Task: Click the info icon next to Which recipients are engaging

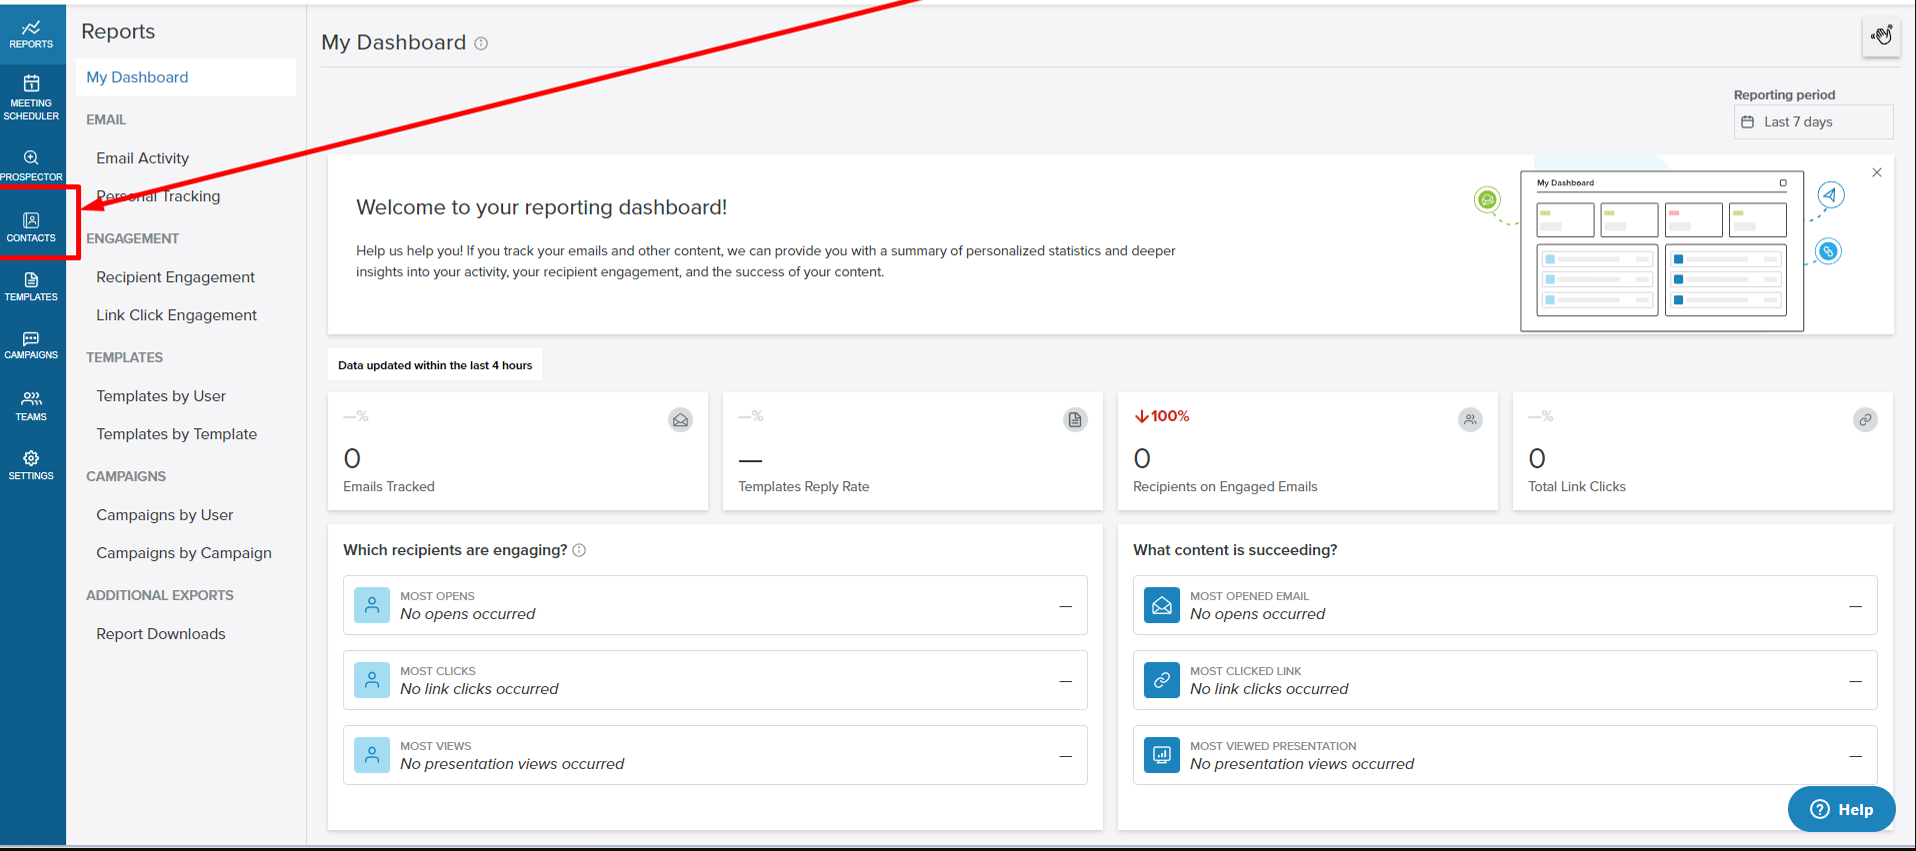Action: (x=579, y=550)
